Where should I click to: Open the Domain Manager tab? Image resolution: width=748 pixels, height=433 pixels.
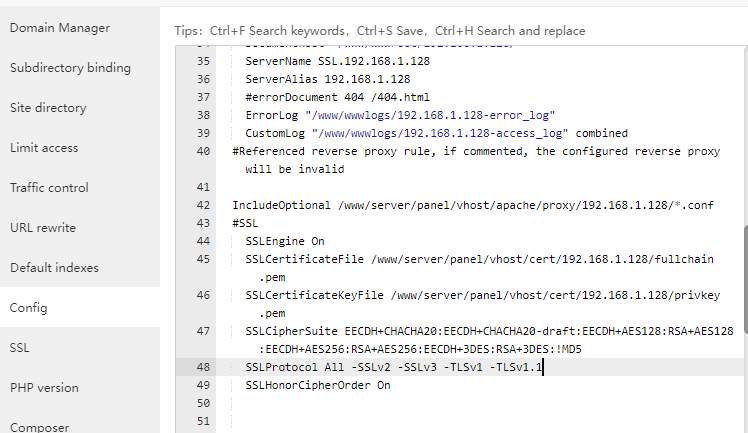pyautogui.click(x=60, y=28)
